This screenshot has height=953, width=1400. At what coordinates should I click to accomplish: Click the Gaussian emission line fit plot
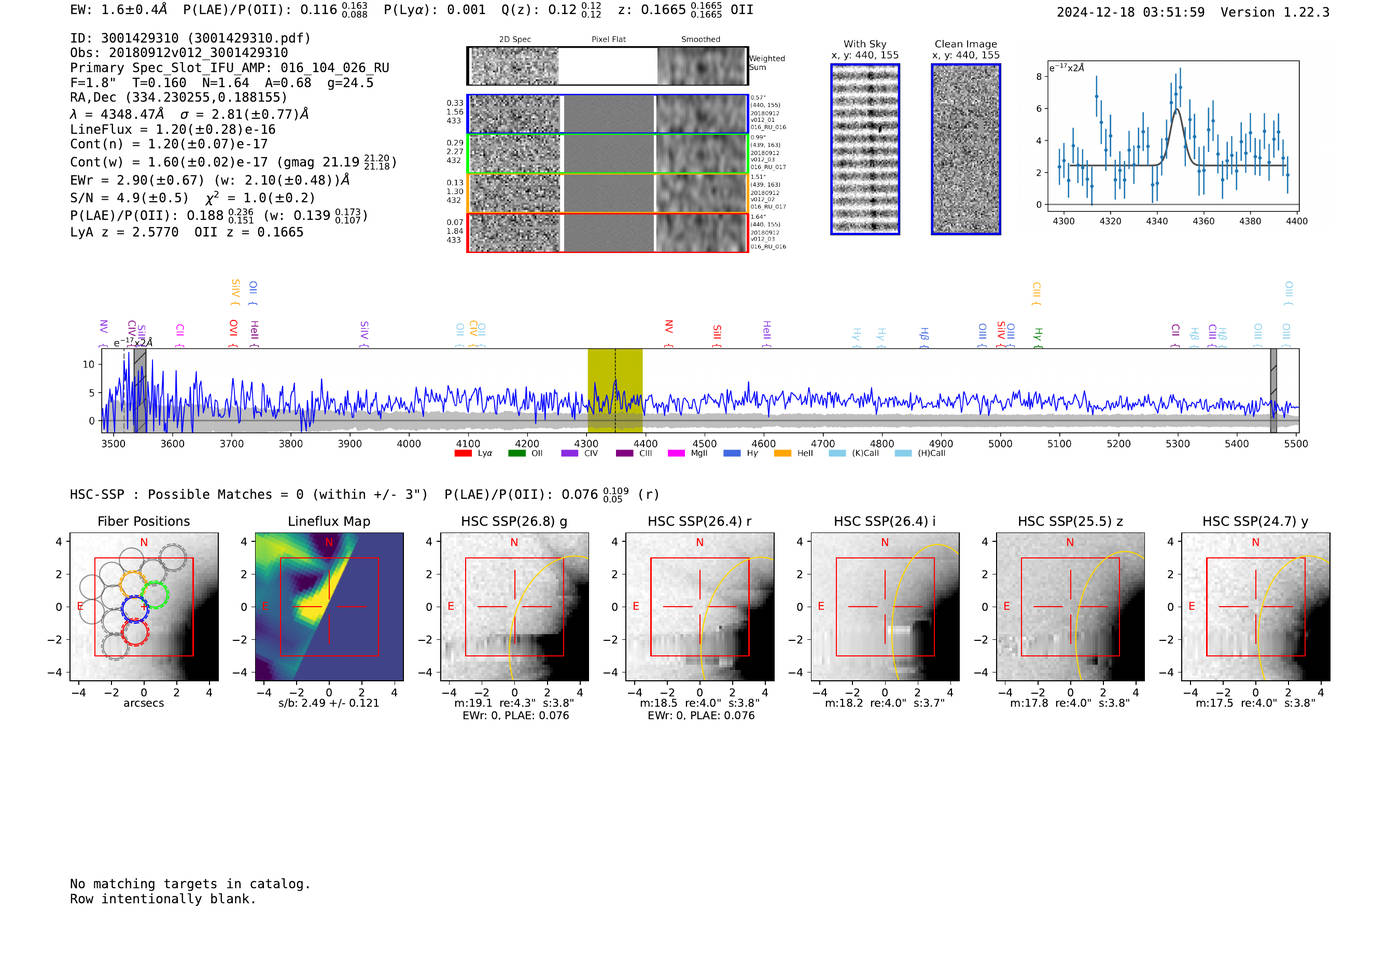(1173, 137)
